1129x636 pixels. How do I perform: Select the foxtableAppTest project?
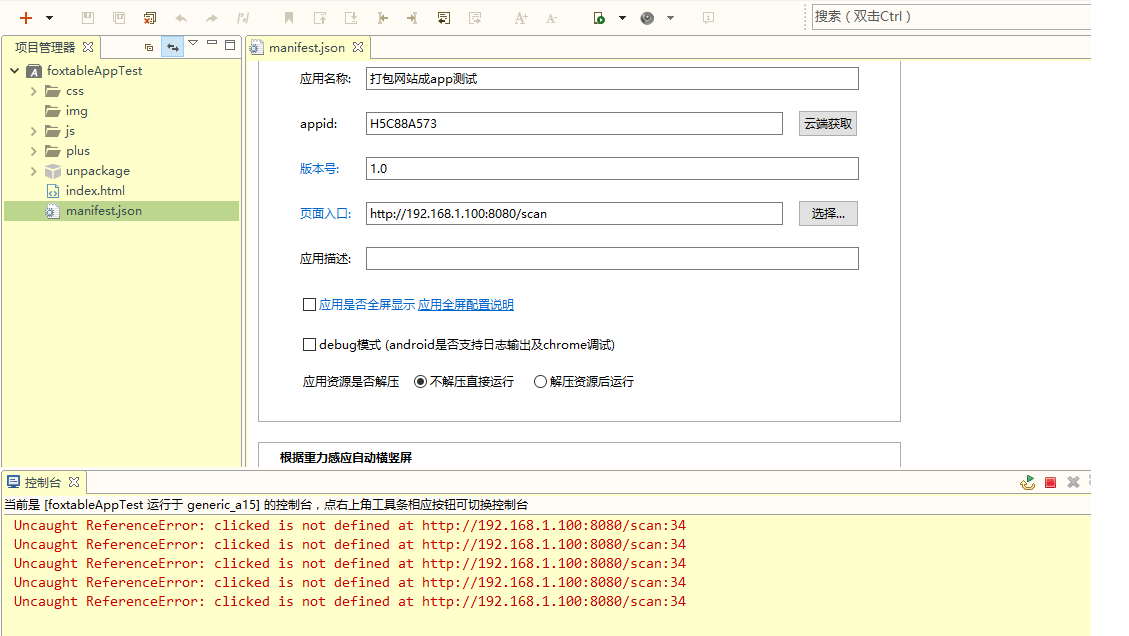tap(94, 71)
